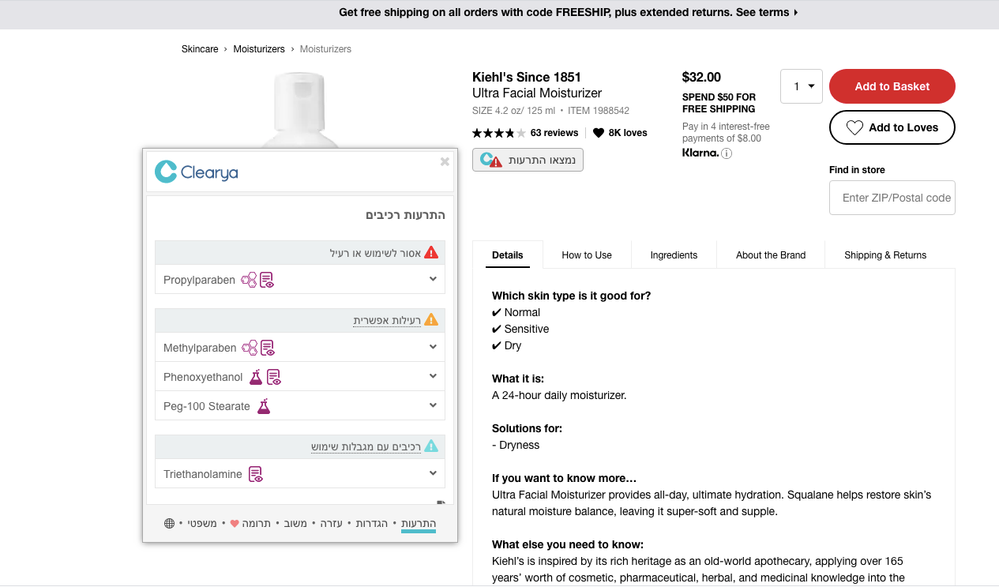Click the Clearya logo in popup header
Screen dimensions: 999x588
click(197, 173)
